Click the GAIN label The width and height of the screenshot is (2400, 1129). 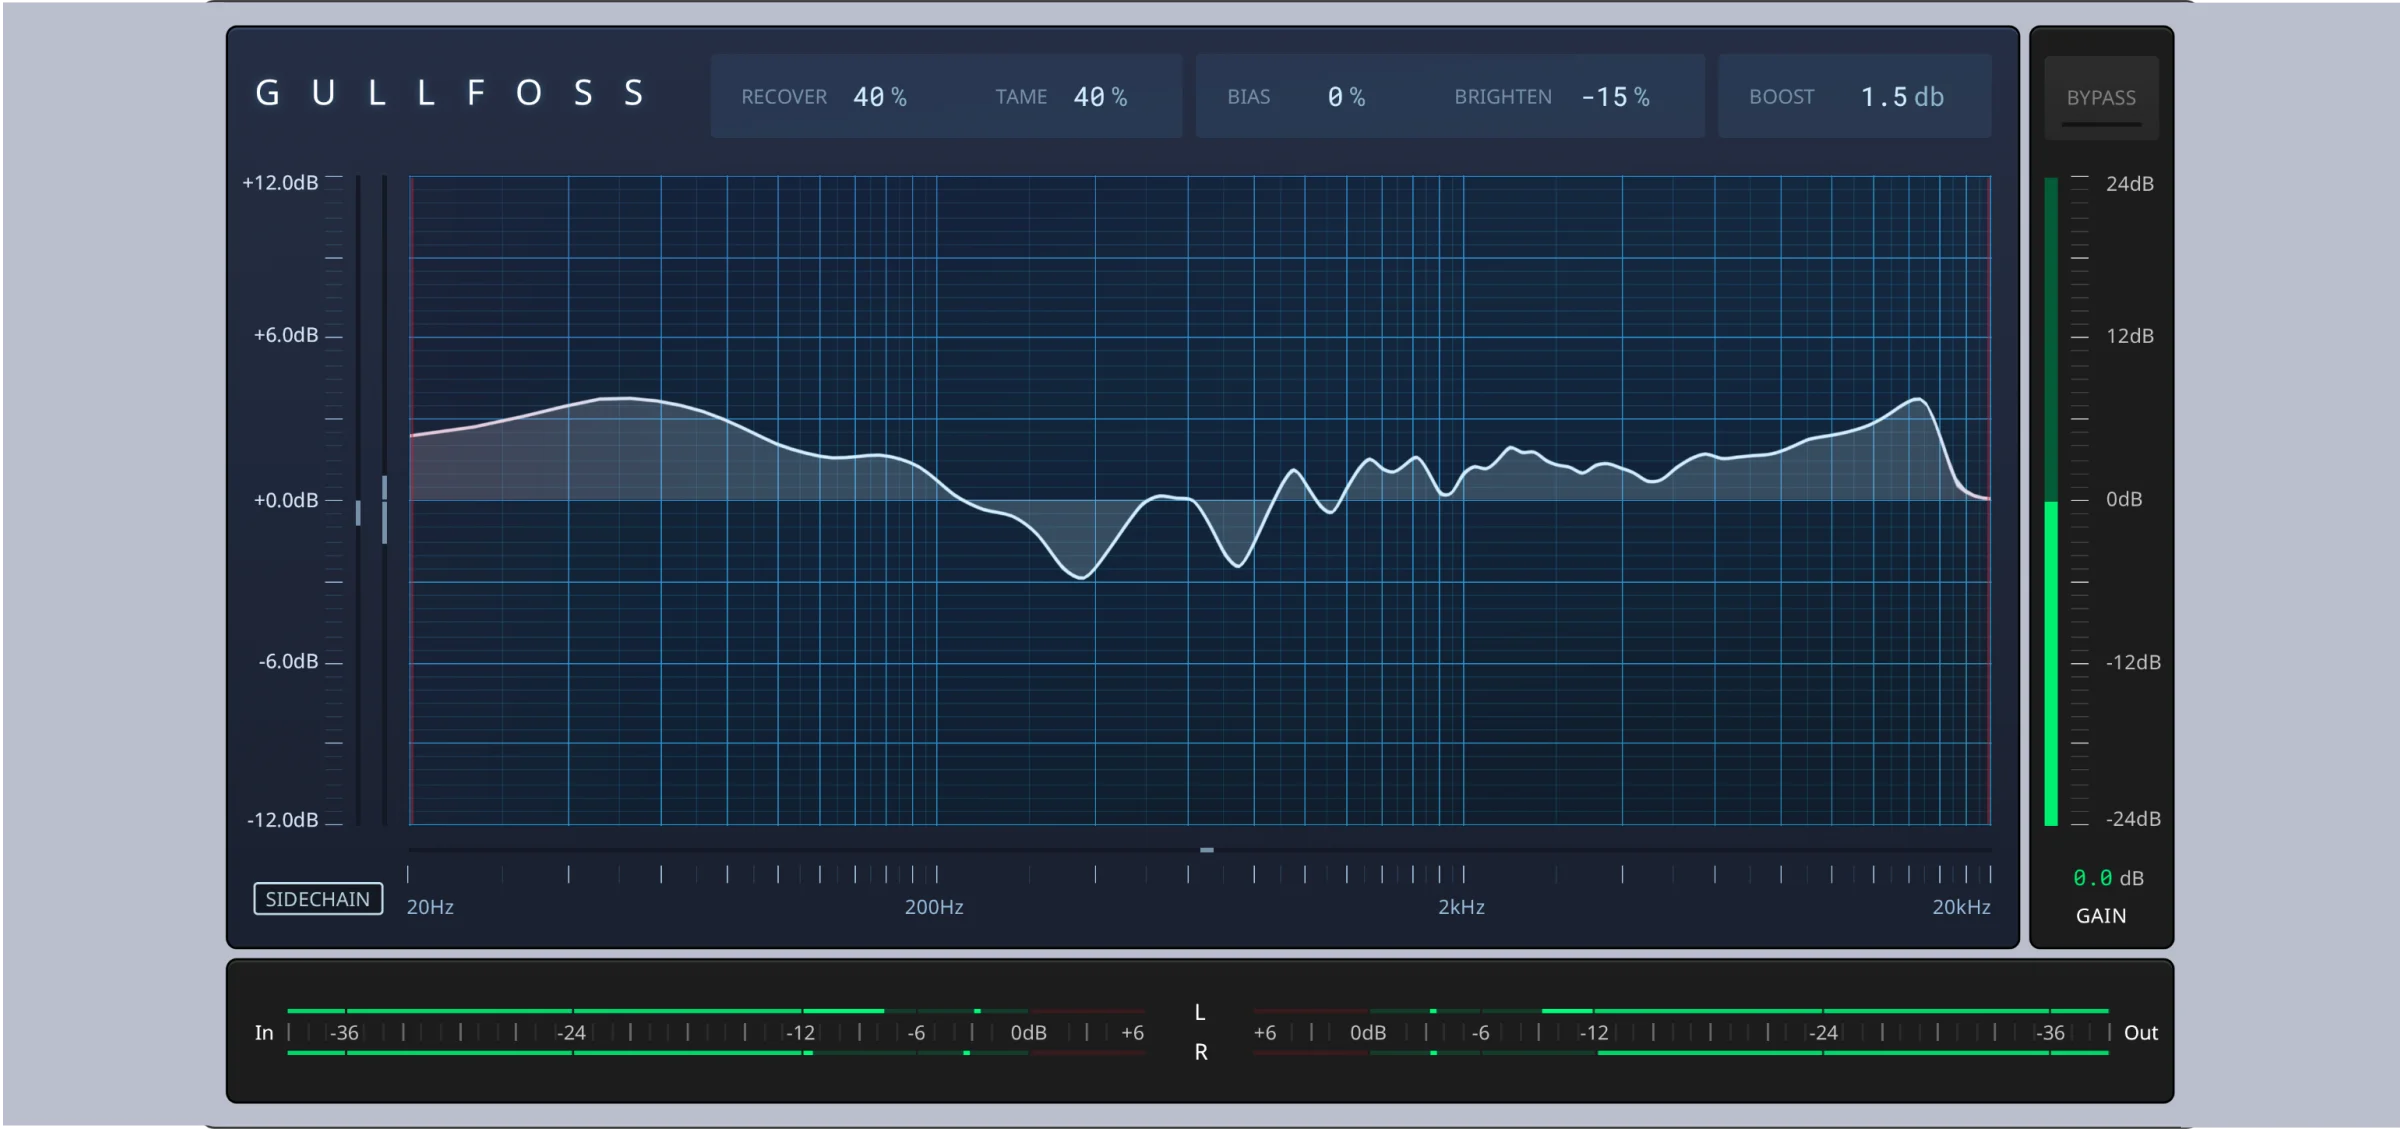click(2101, 916)
